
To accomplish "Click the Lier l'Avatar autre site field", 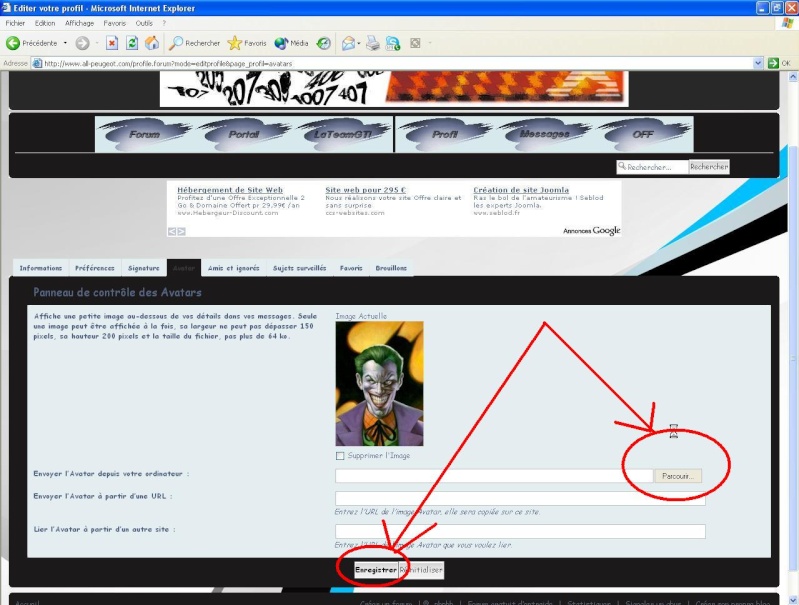I will (520, 532).
